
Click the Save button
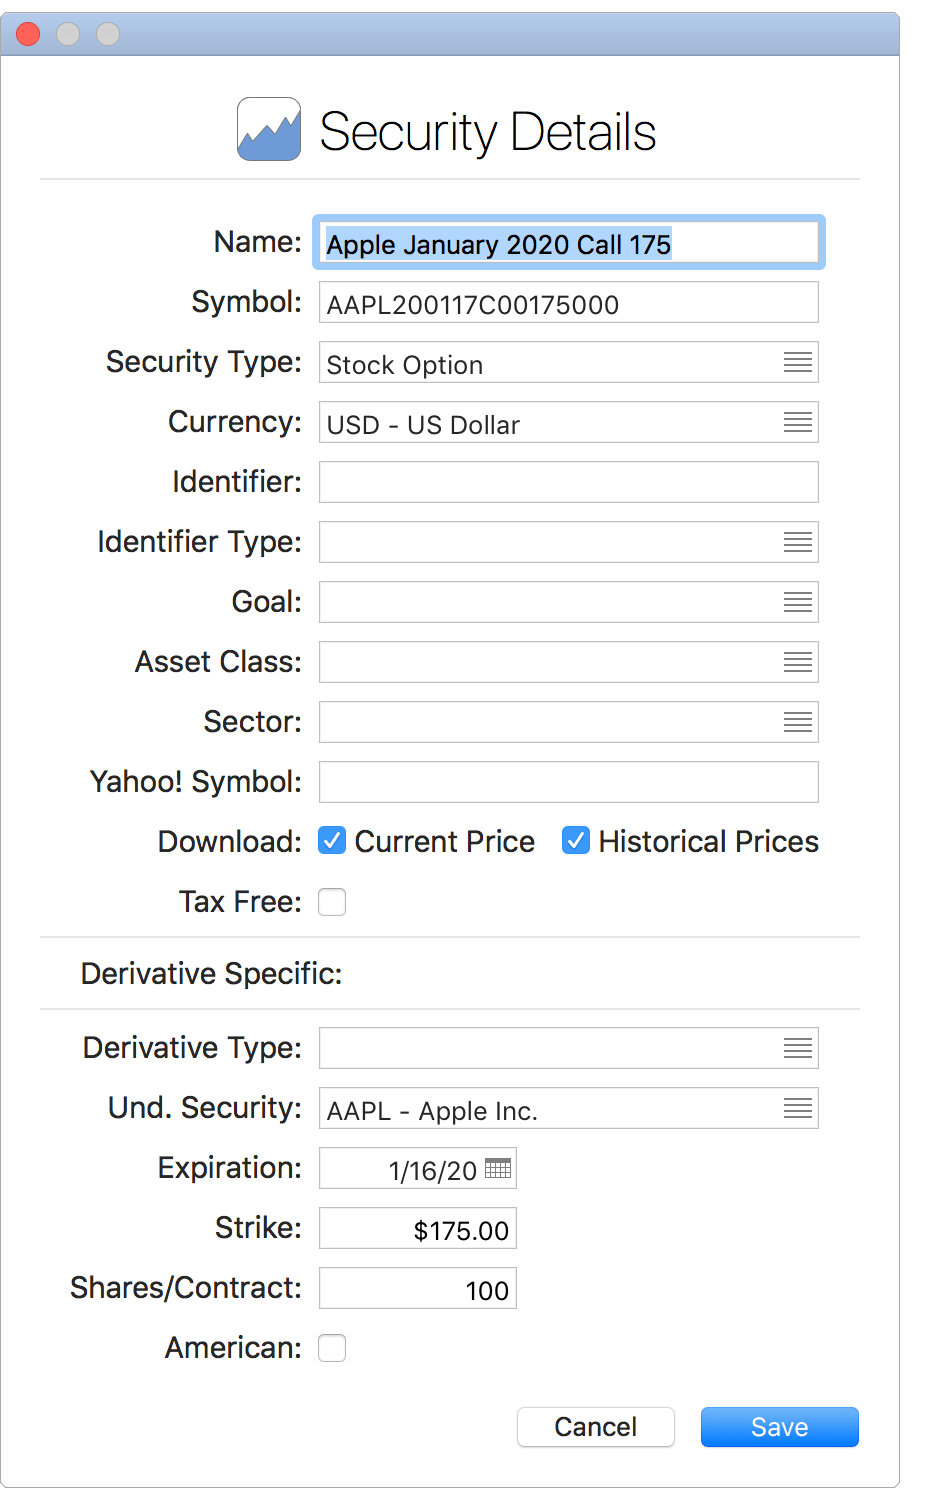[779, 1427]
